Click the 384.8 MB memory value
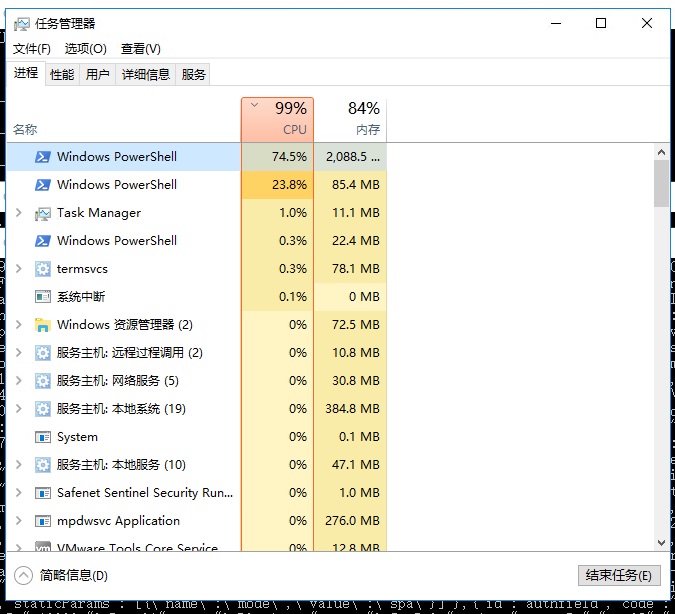675x614 pixels. 352,409
